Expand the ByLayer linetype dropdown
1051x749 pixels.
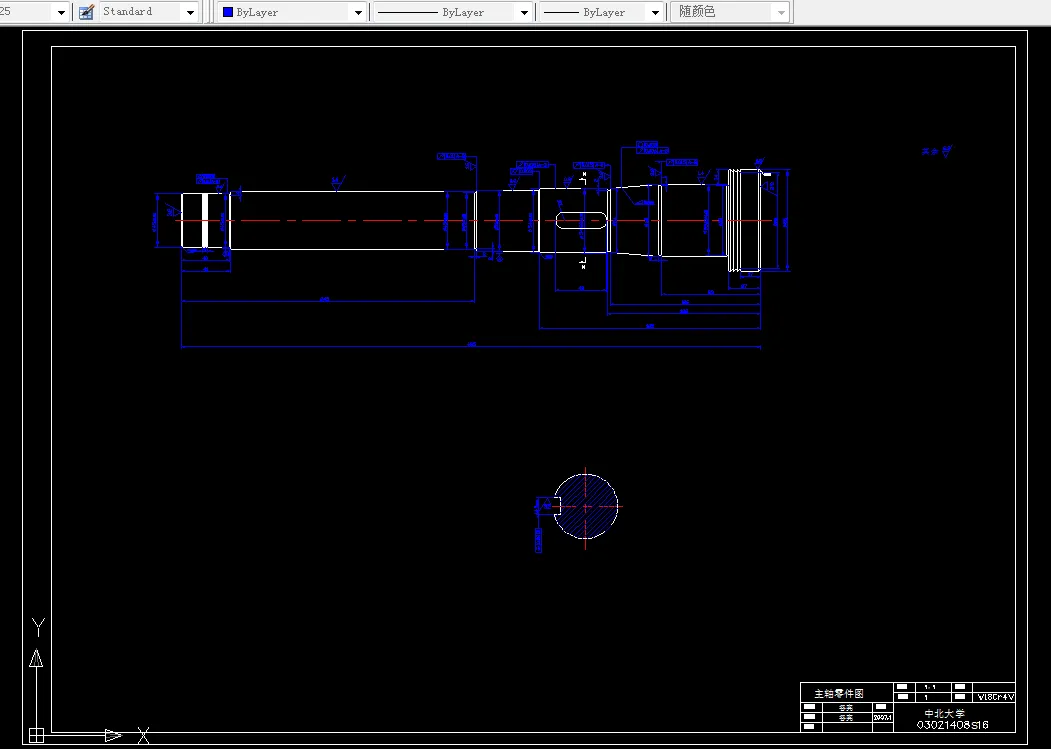[524, 12]
